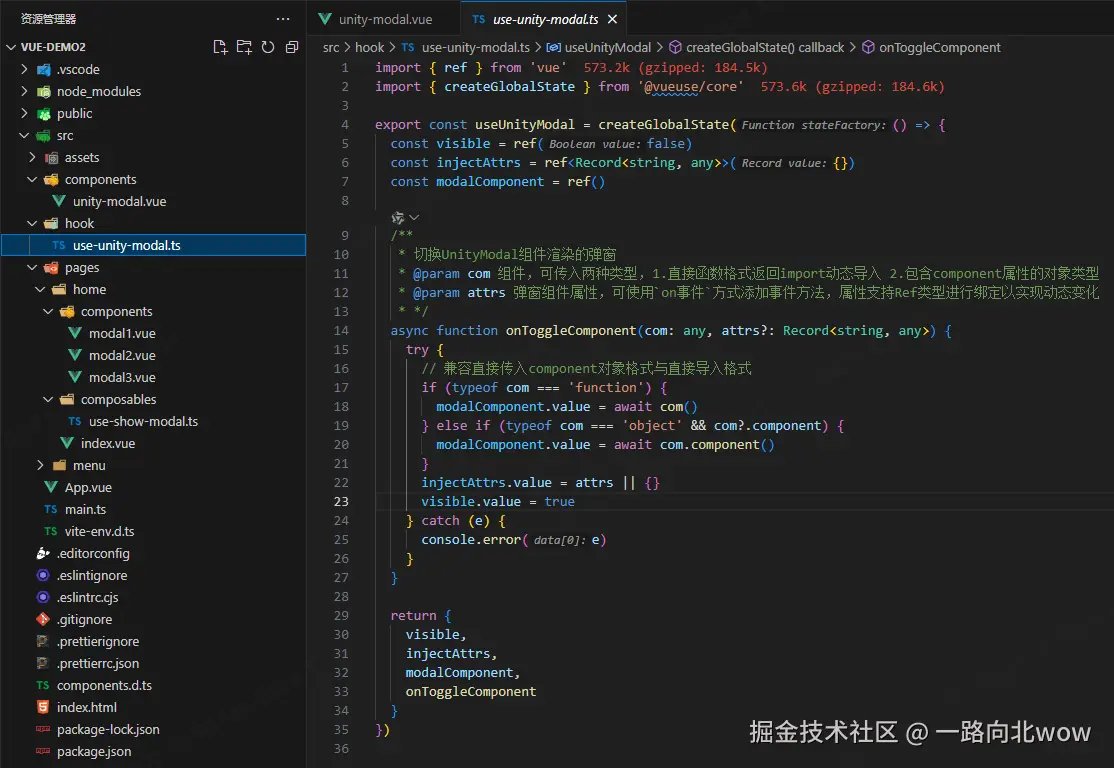Click the useUnityModal breadcrumb symbol
This screenshot has height=768, width=1114.
[607, 48]
